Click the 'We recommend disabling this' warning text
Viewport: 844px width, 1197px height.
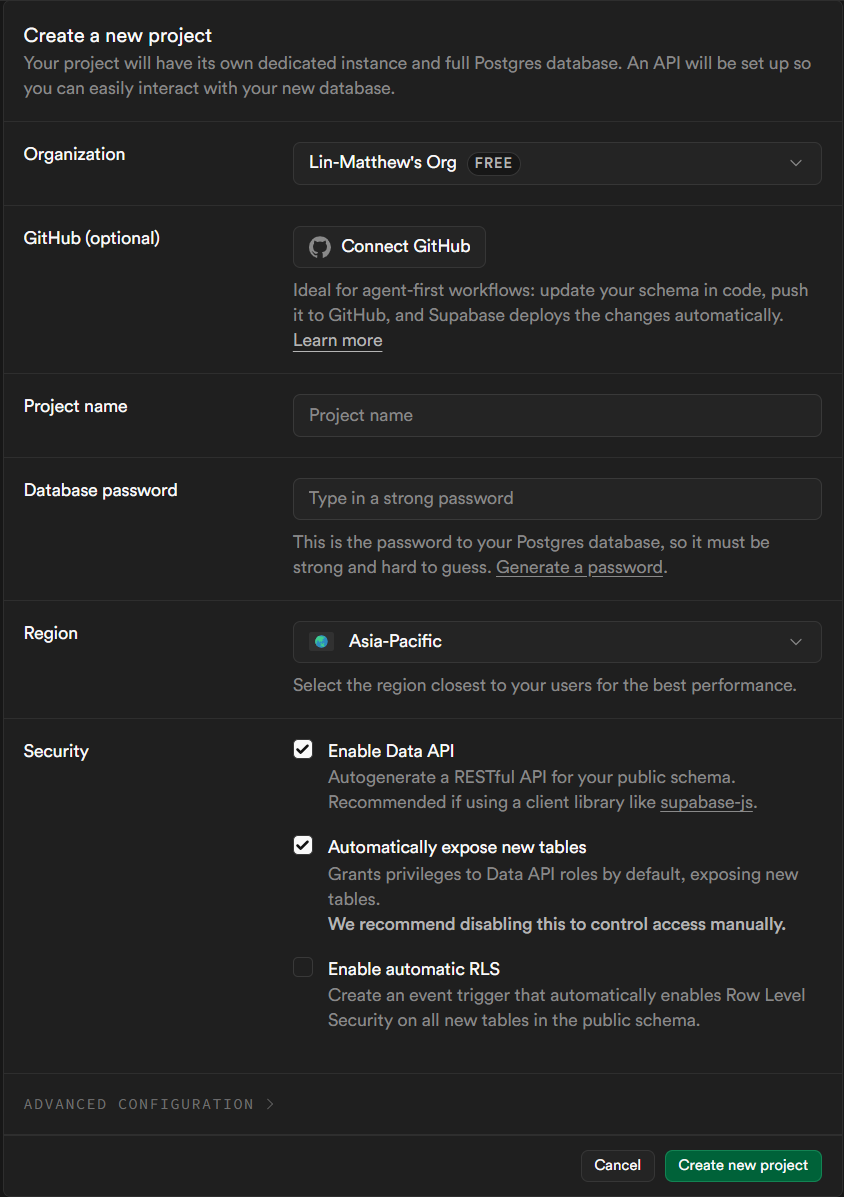pos(556,924)
